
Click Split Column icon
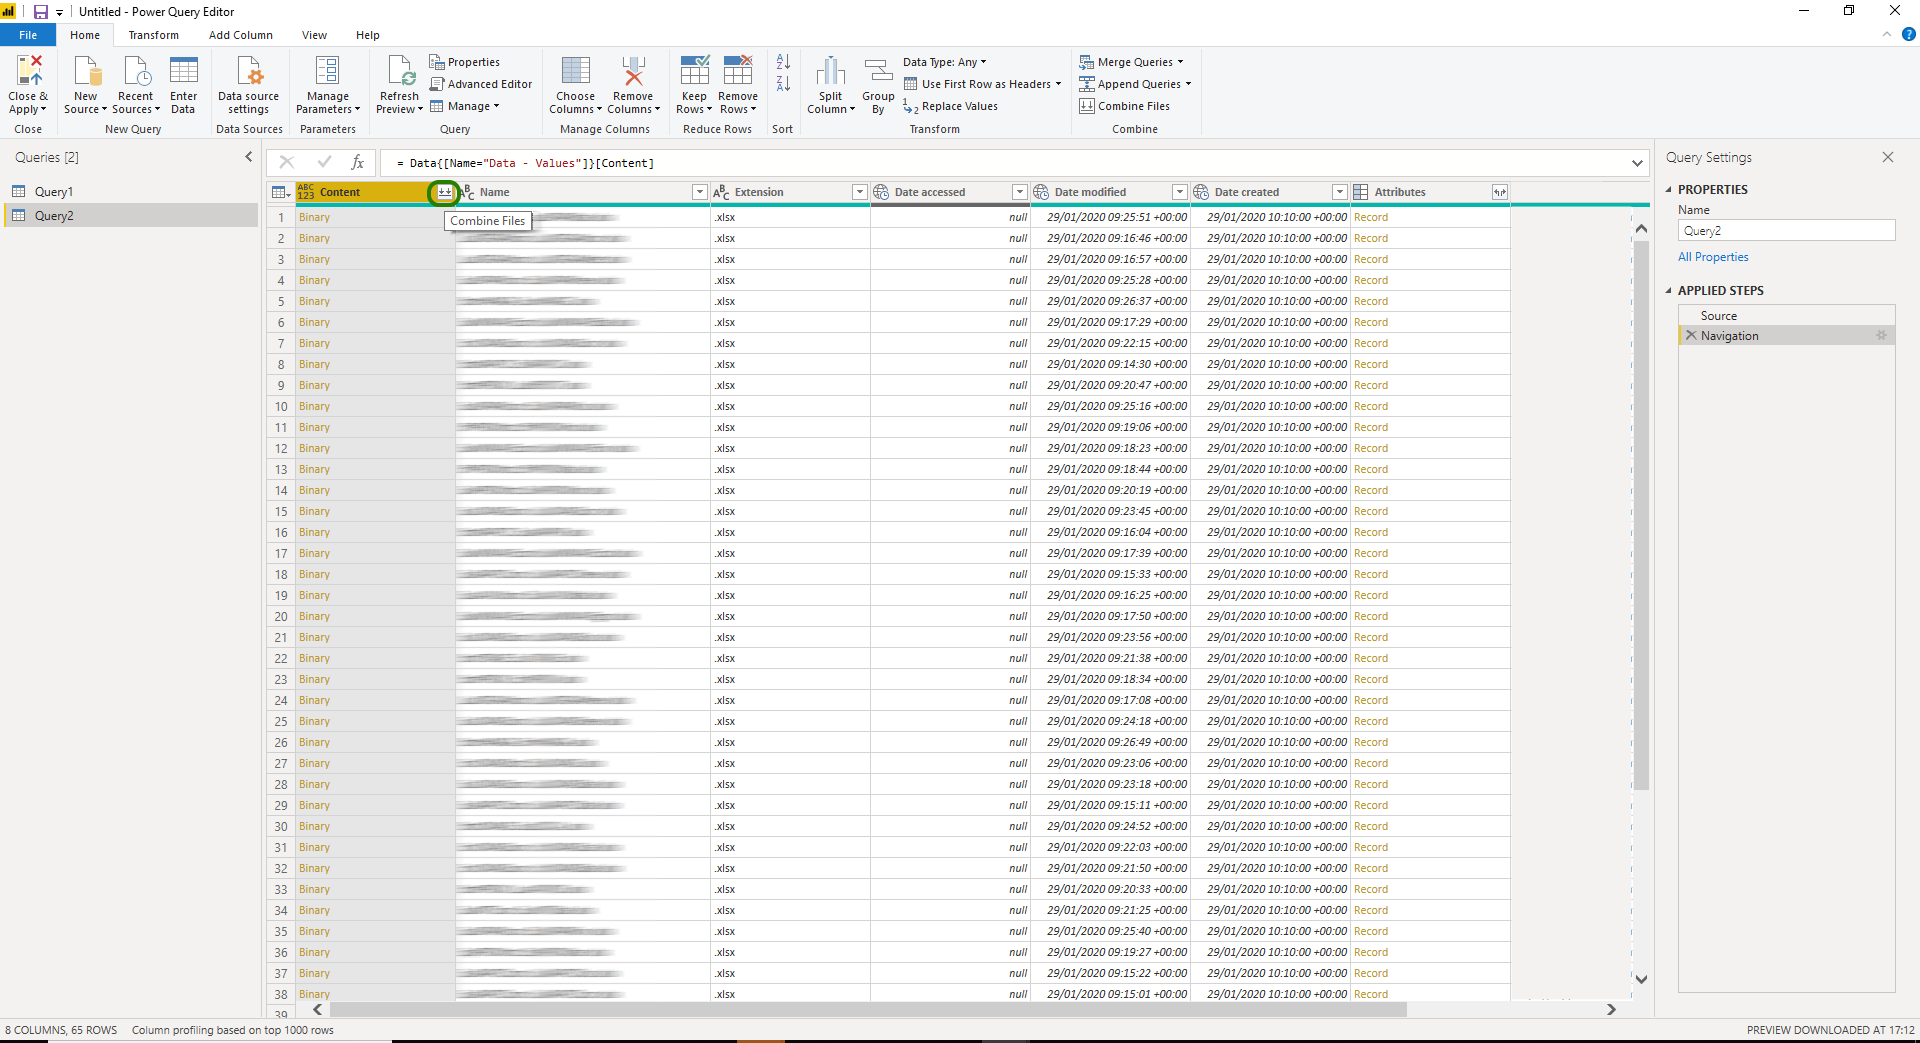831,72
